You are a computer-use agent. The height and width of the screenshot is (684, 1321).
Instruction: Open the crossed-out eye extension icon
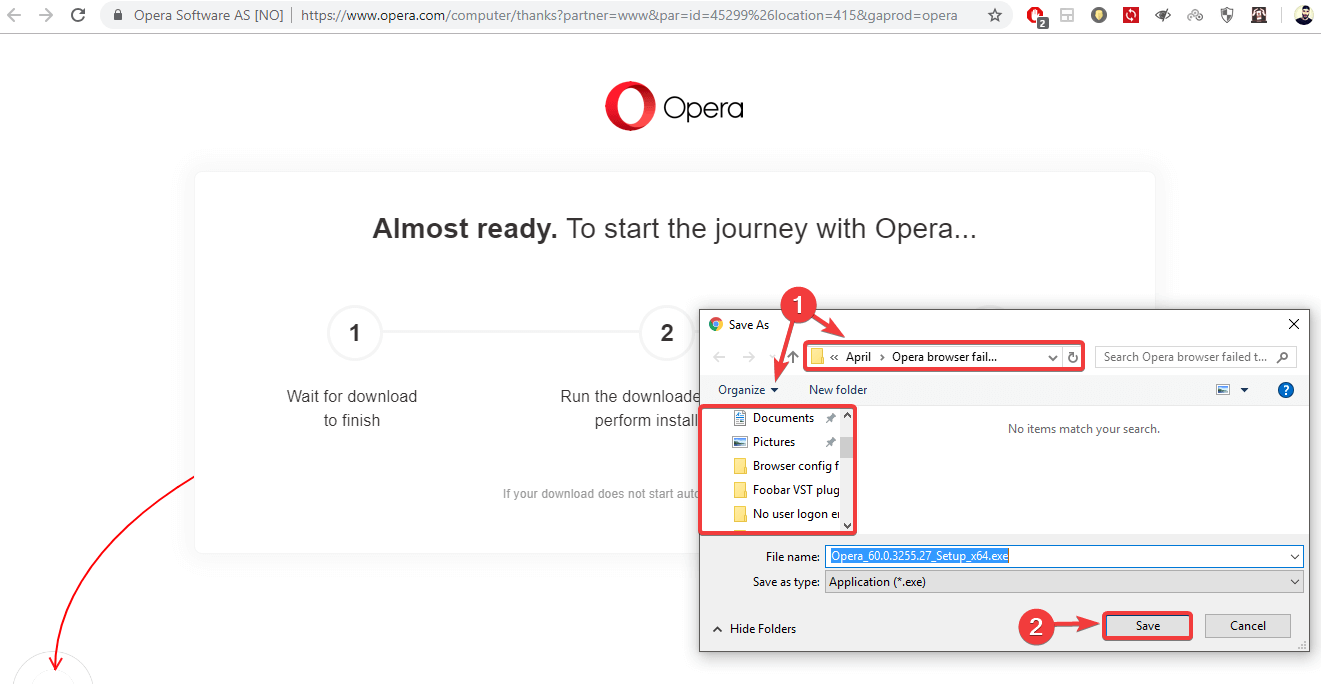1163,16
